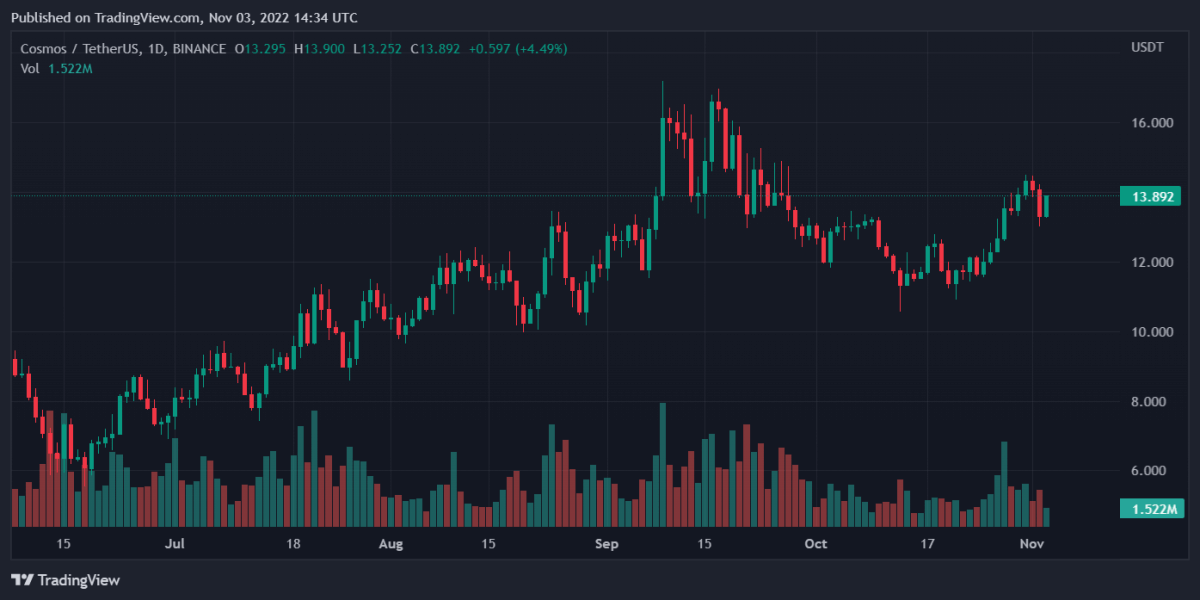Screen dimensions: 1200x600
Task: Click the 6.000 price axis label
Action: 1152,471
